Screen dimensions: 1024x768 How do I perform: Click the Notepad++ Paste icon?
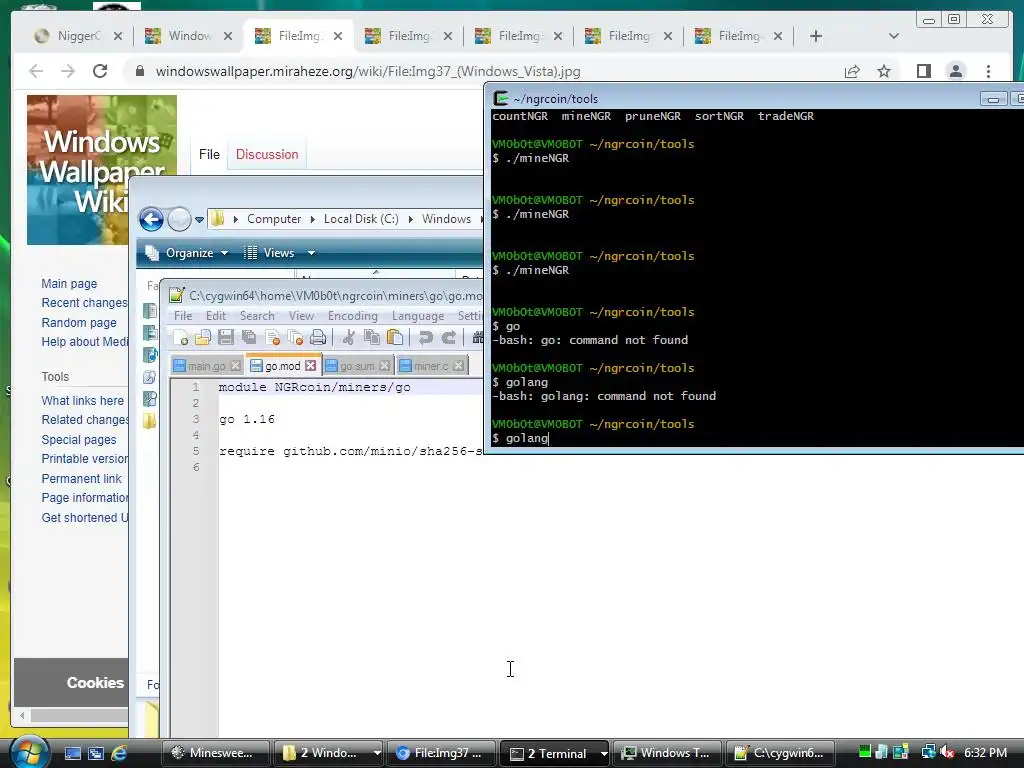coord(394,338)
